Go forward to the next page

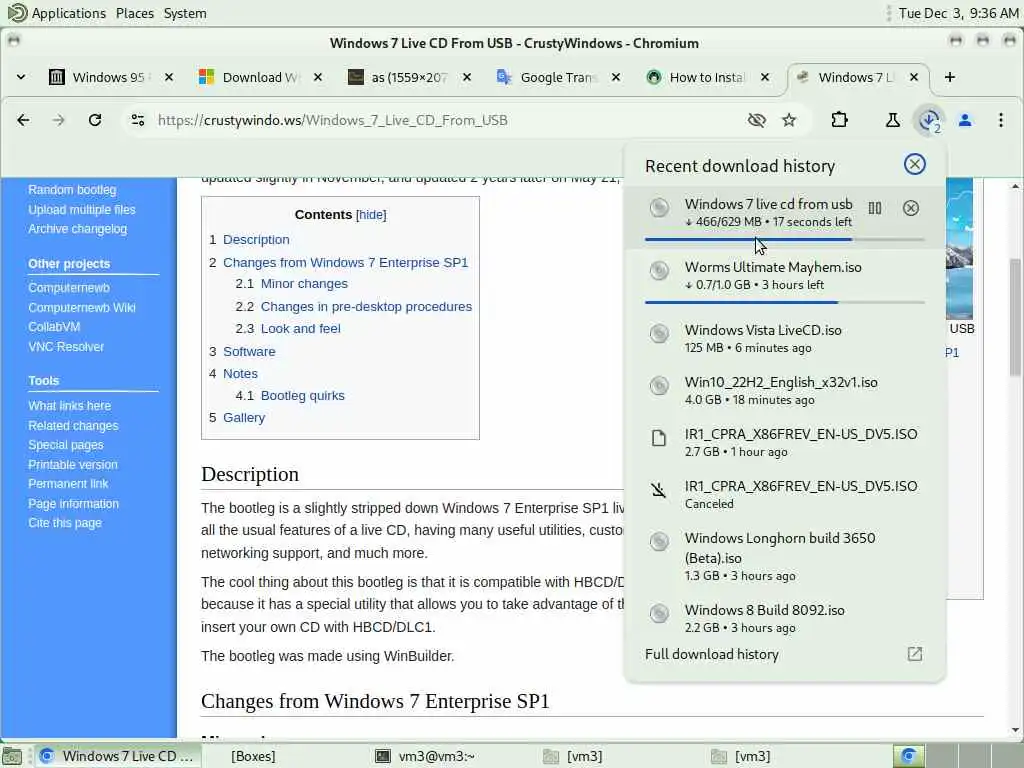click(x=59, y=120)
